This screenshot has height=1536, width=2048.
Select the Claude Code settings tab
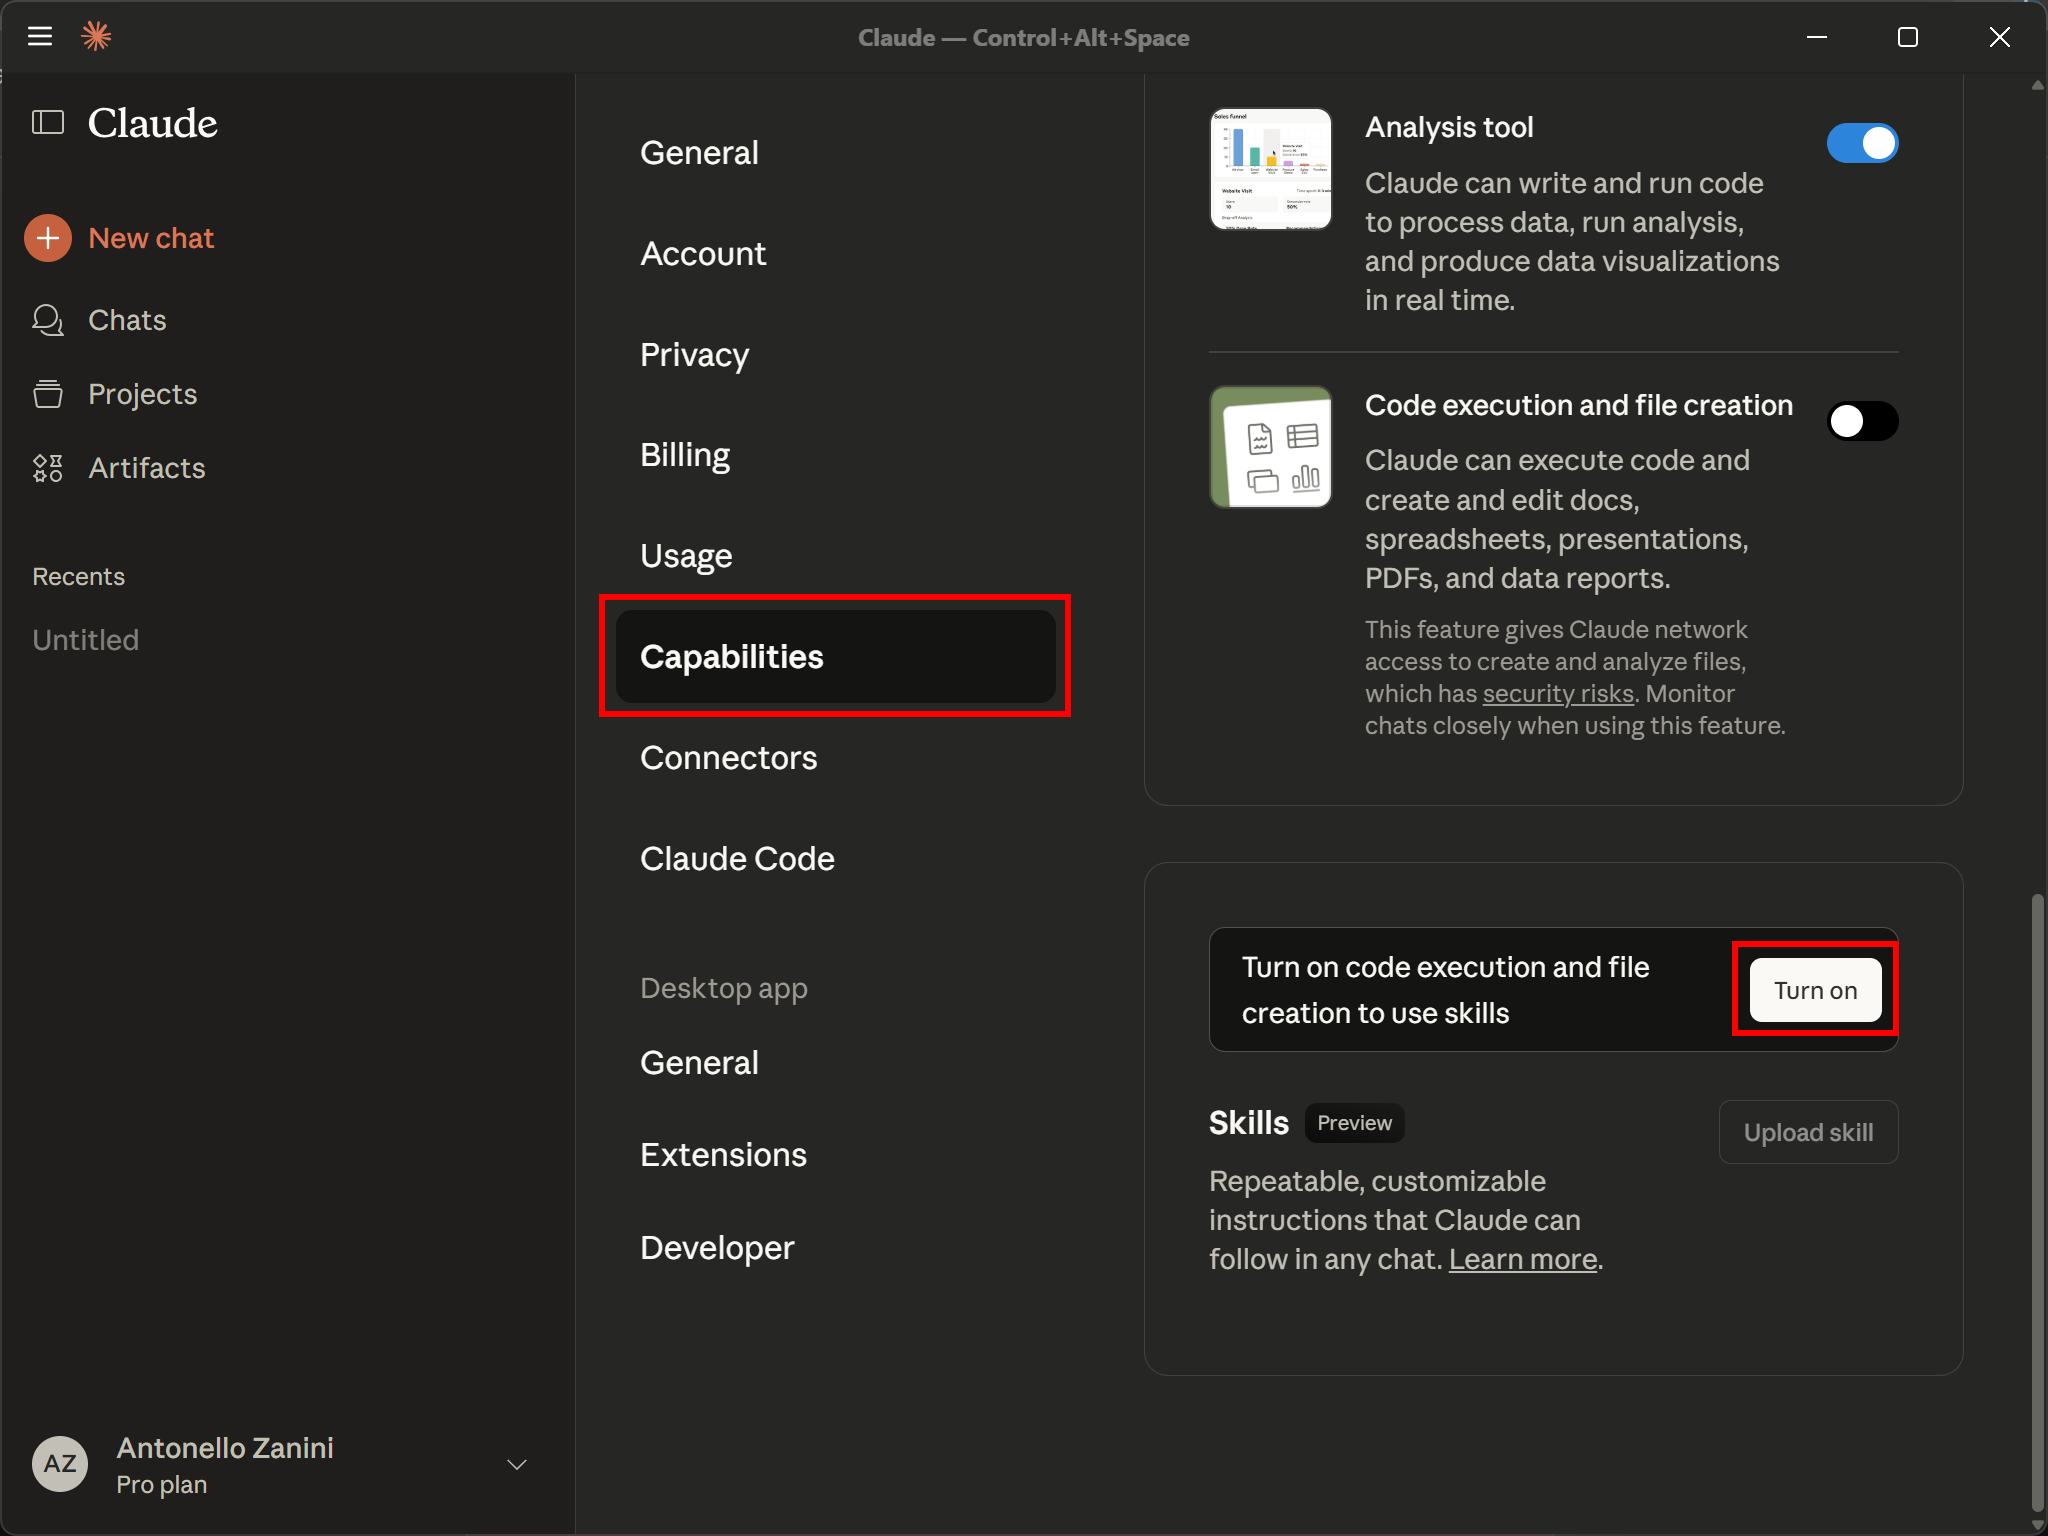tap(737, 859)
